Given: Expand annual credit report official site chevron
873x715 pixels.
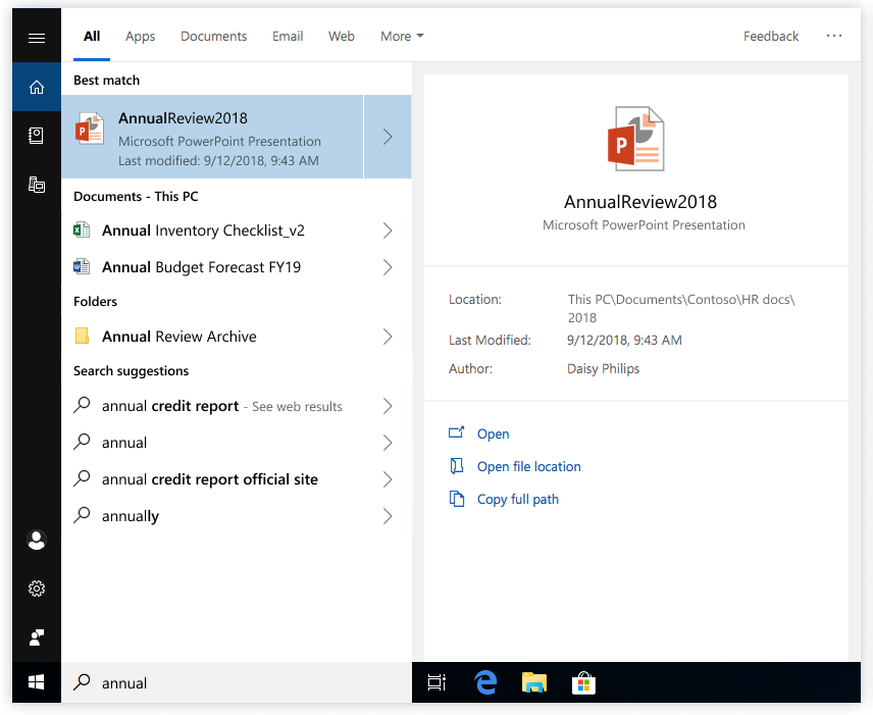Looking at the screenshot, I should [x=388, y=479].
